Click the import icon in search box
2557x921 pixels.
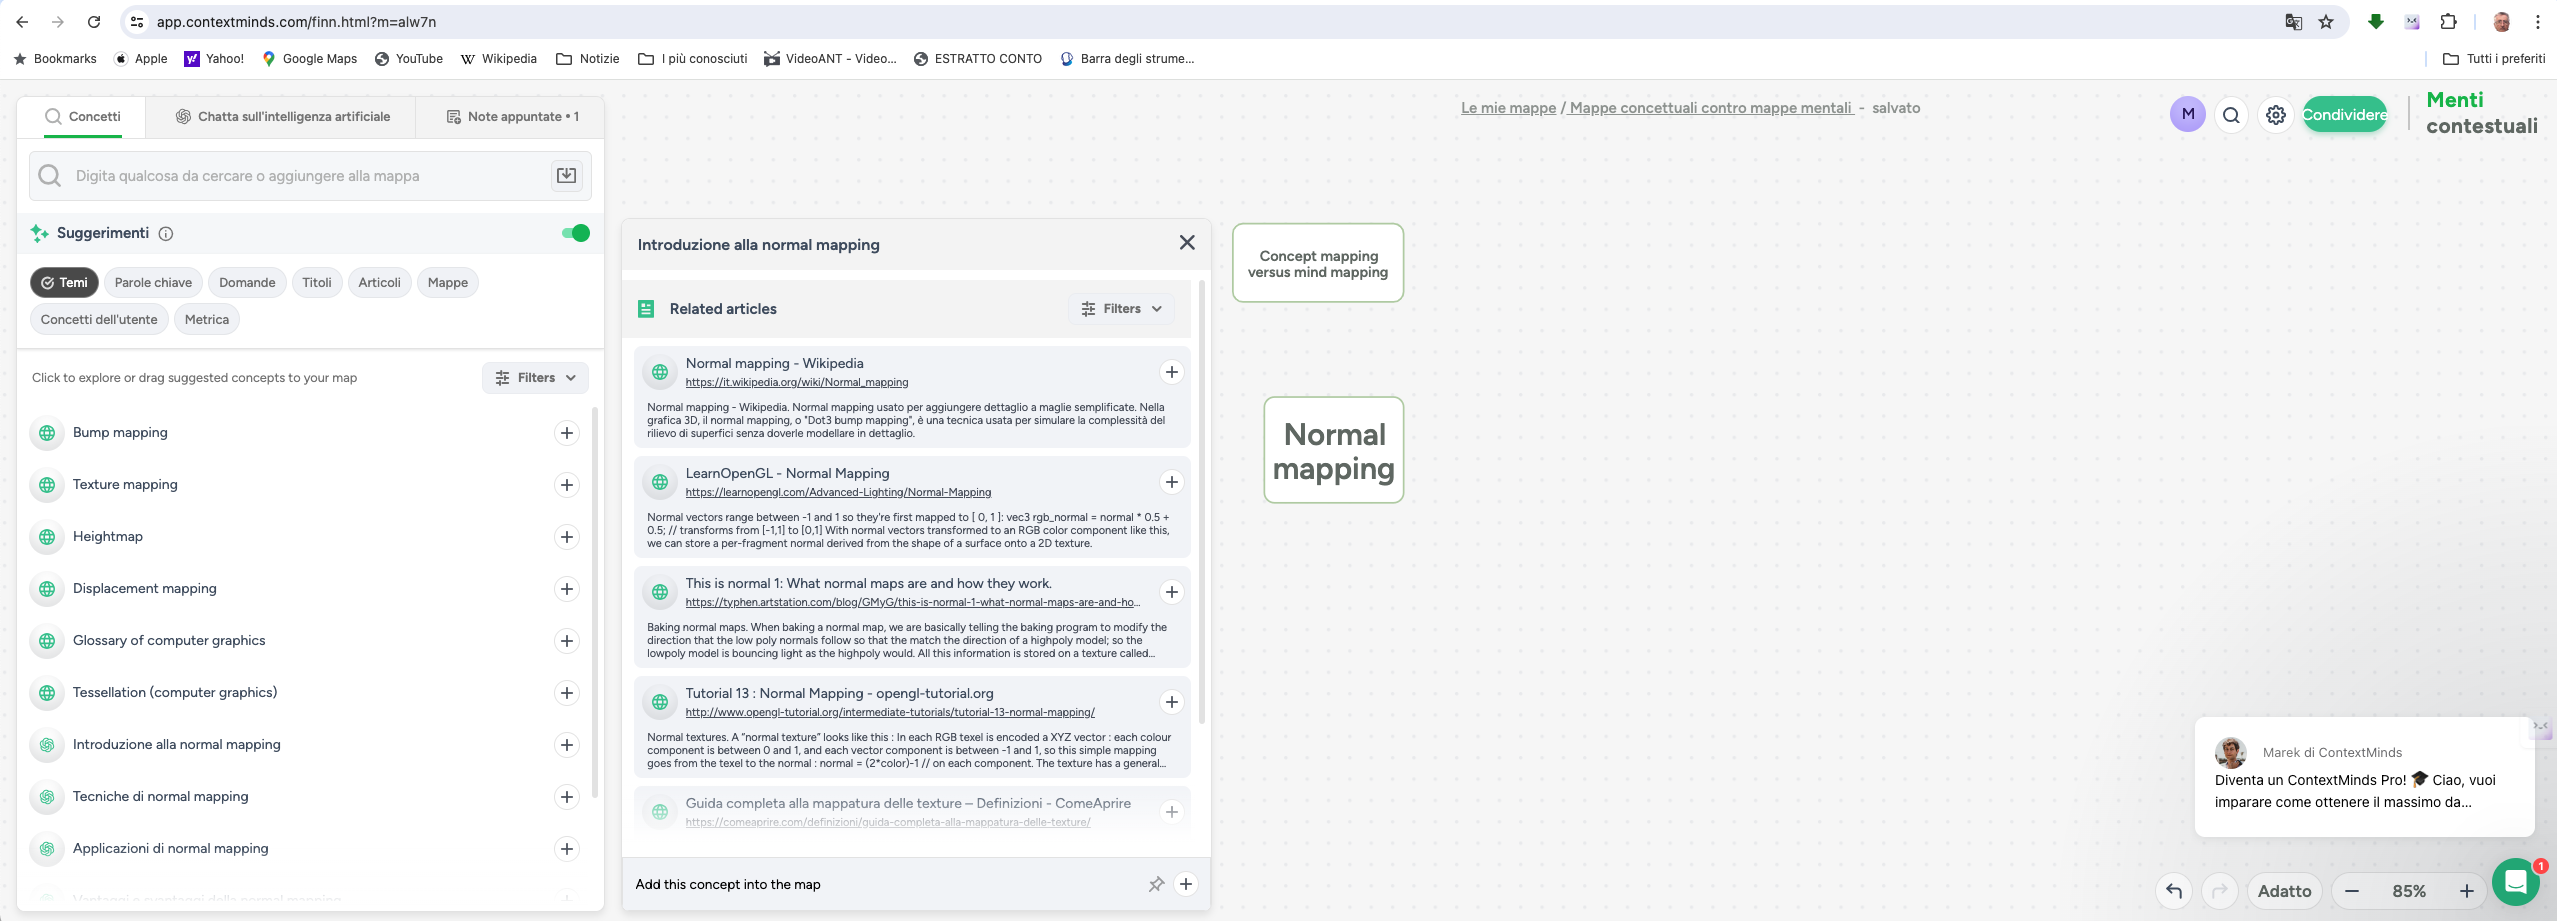pyautogui.click(x=566, y=176)
